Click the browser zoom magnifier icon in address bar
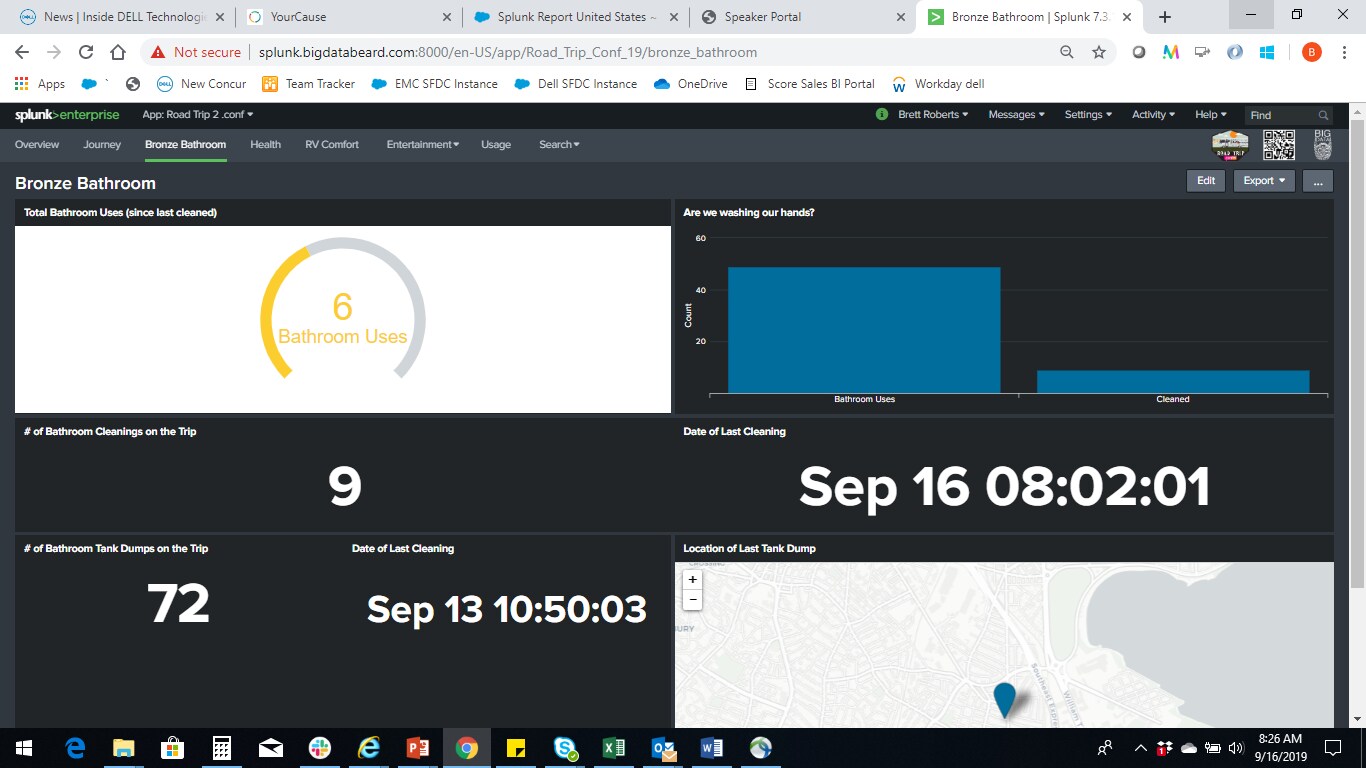This screenshot has width=1366, height=768. click(1067, 52)
